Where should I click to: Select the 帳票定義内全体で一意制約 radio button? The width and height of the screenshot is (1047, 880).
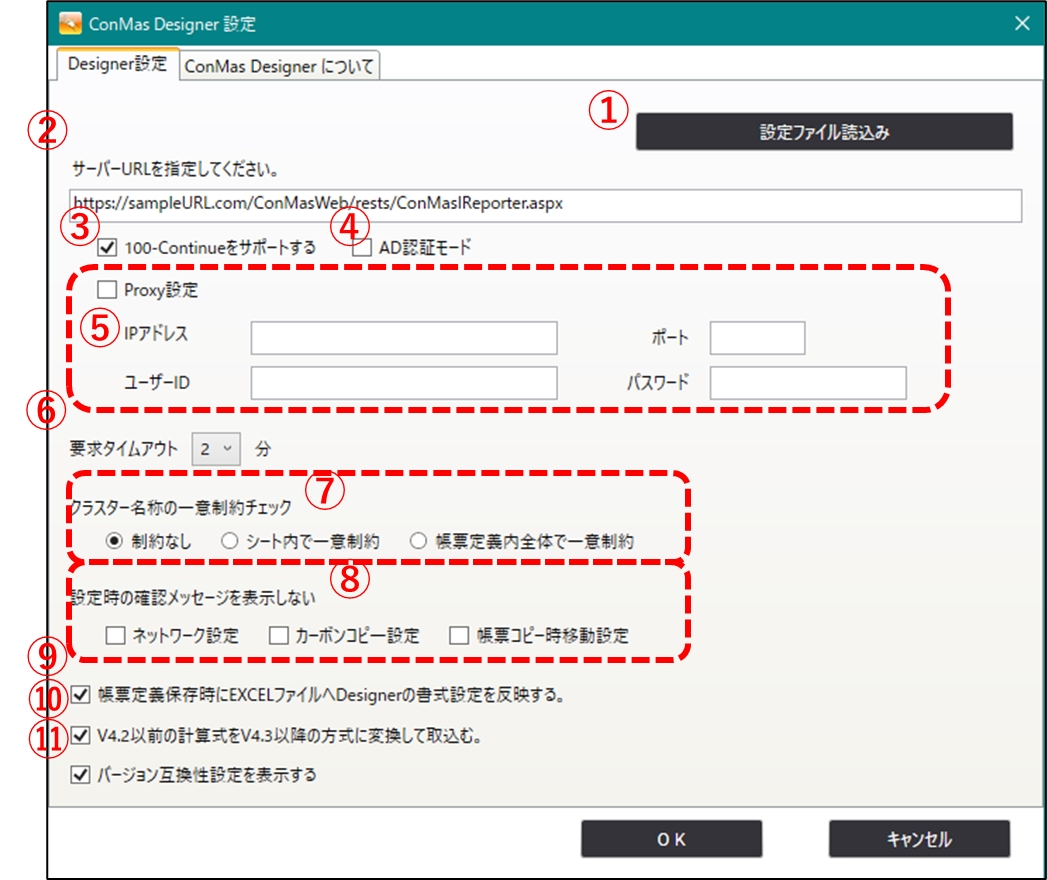[419, 541]
